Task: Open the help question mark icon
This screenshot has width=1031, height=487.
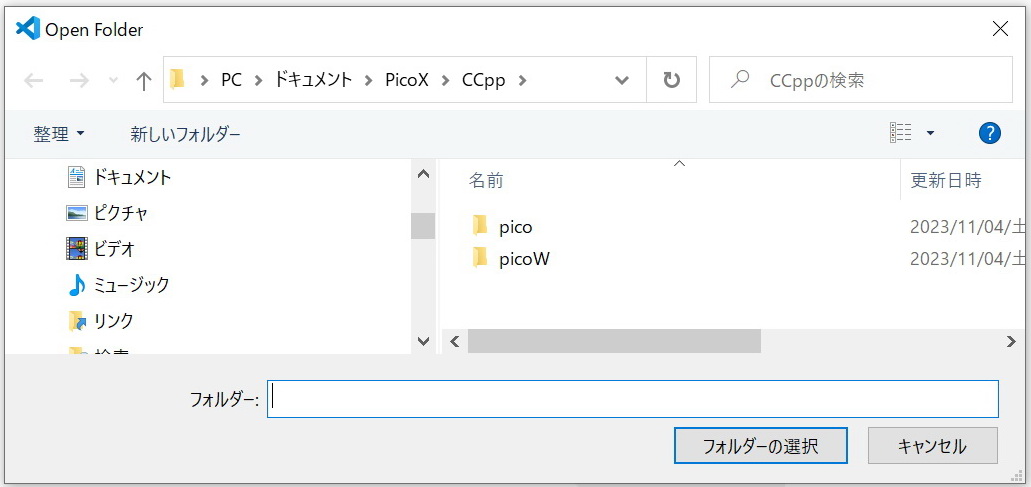Action: pos(990,133)
